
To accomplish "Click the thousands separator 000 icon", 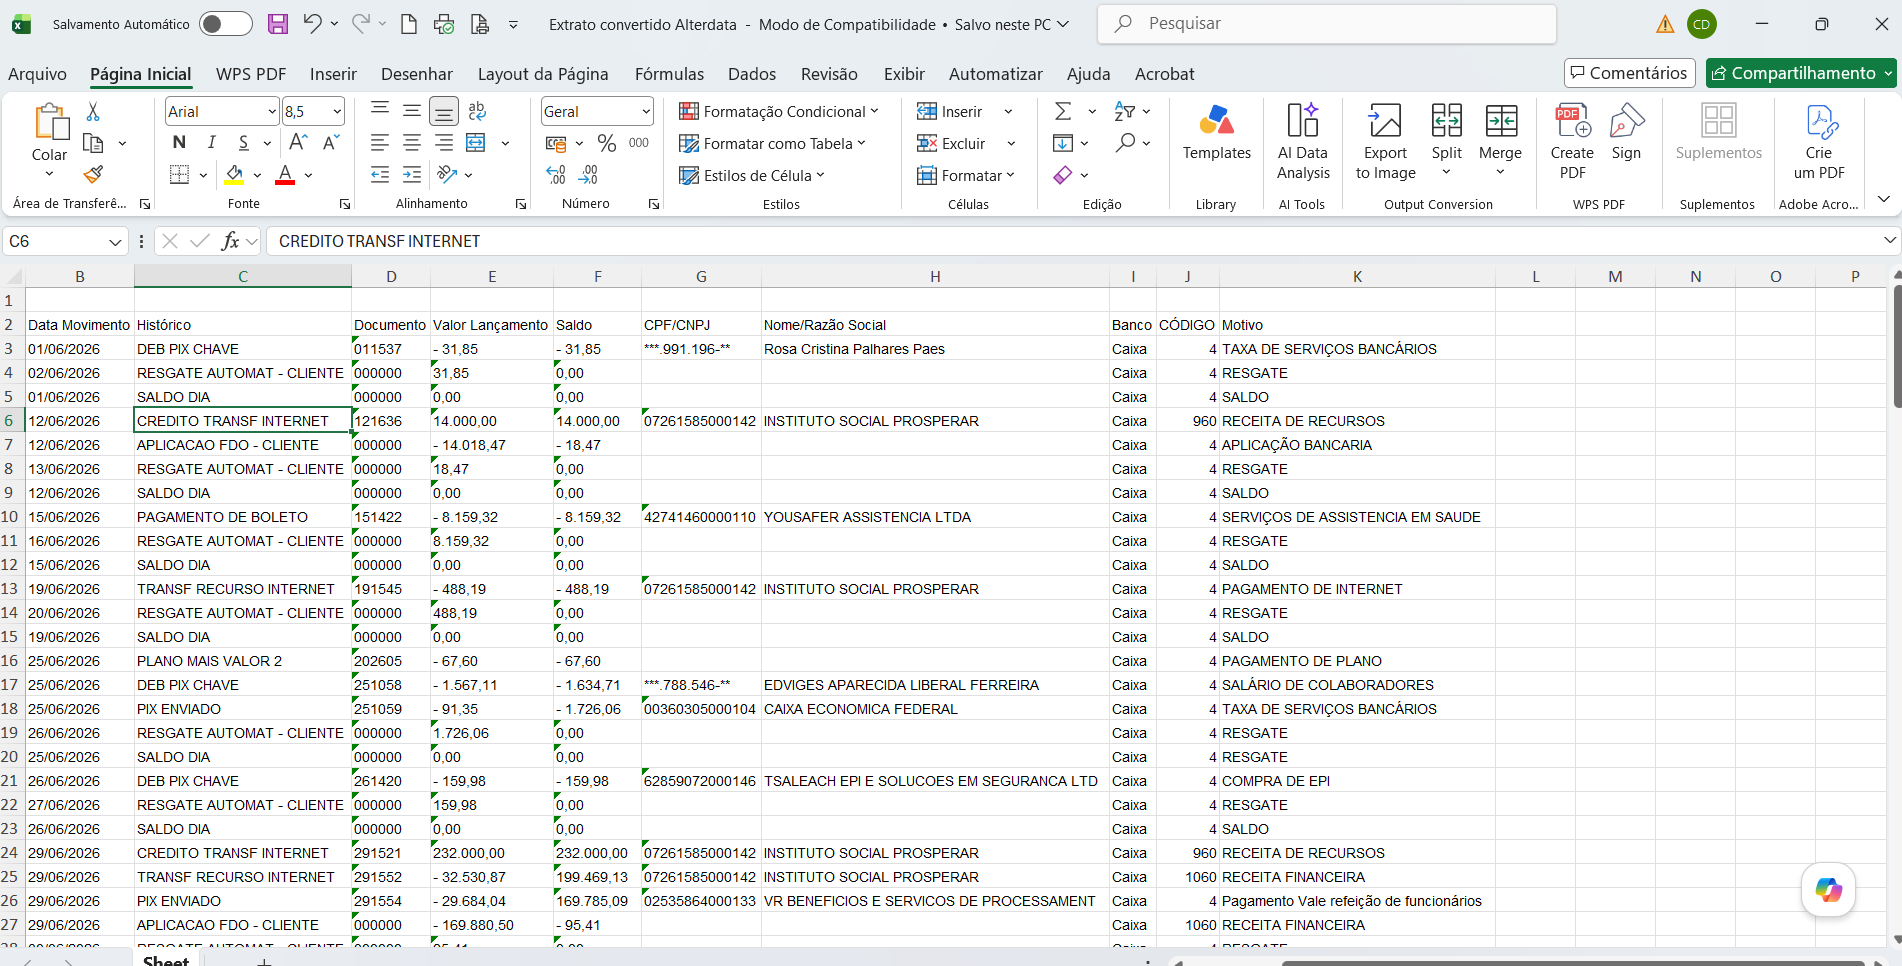I will [x=639, y=143].
